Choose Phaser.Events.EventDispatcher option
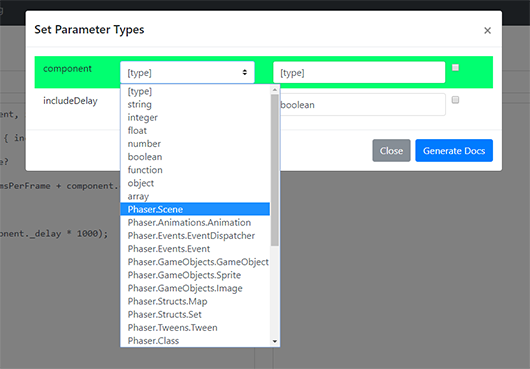The width and height of the screenshot is (530, 369). point(195,236)
